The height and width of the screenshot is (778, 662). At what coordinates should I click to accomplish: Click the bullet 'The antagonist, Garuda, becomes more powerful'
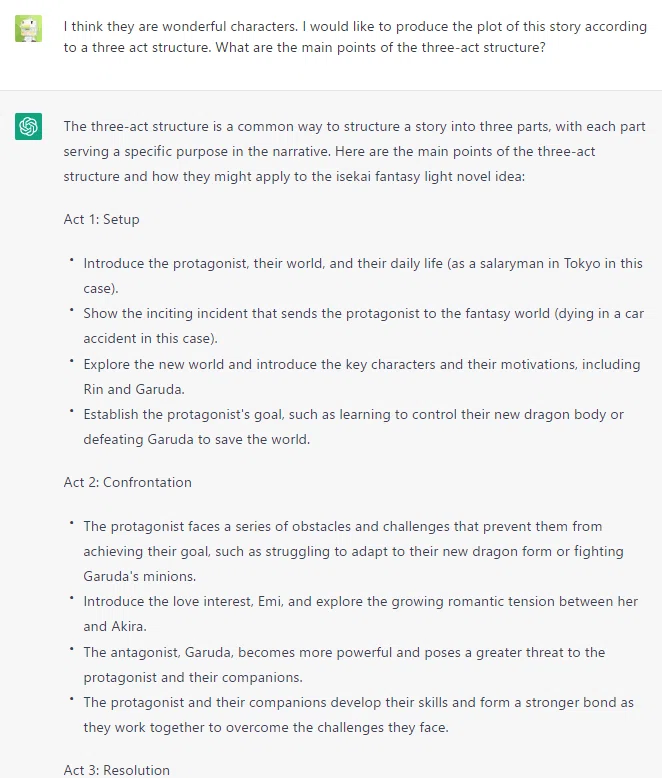pos(344,665)
